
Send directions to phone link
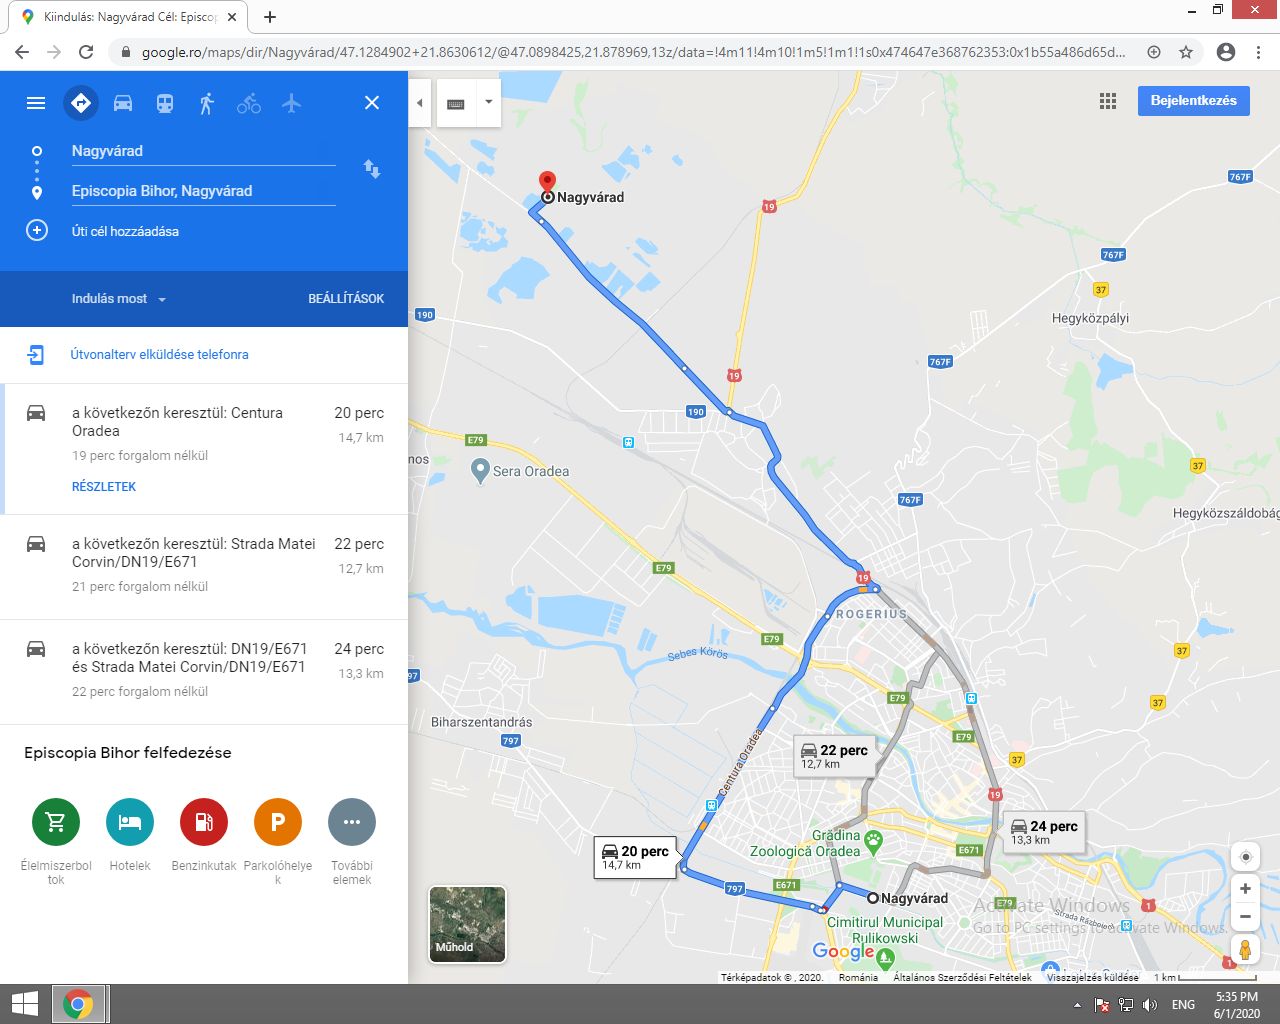[x=159, y=354]
